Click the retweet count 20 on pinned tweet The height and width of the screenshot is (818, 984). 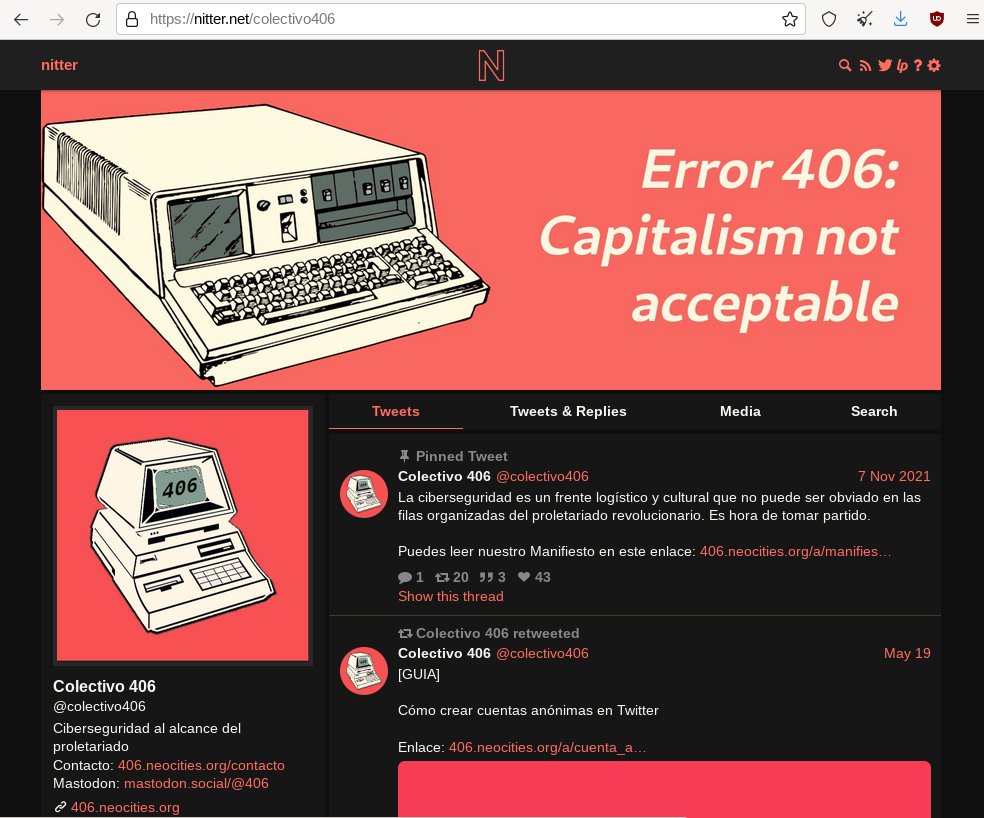tap(452, 578)
